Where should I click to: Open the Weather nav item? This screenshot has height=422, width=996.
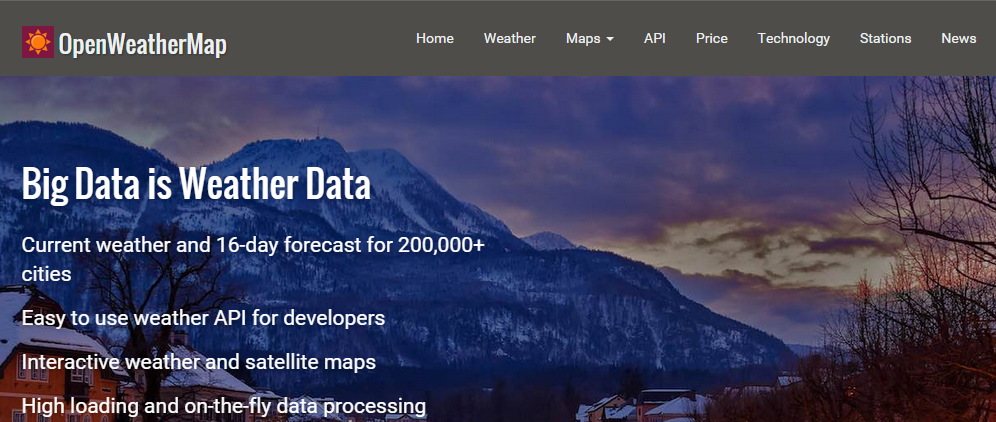(x=510, y=38)
